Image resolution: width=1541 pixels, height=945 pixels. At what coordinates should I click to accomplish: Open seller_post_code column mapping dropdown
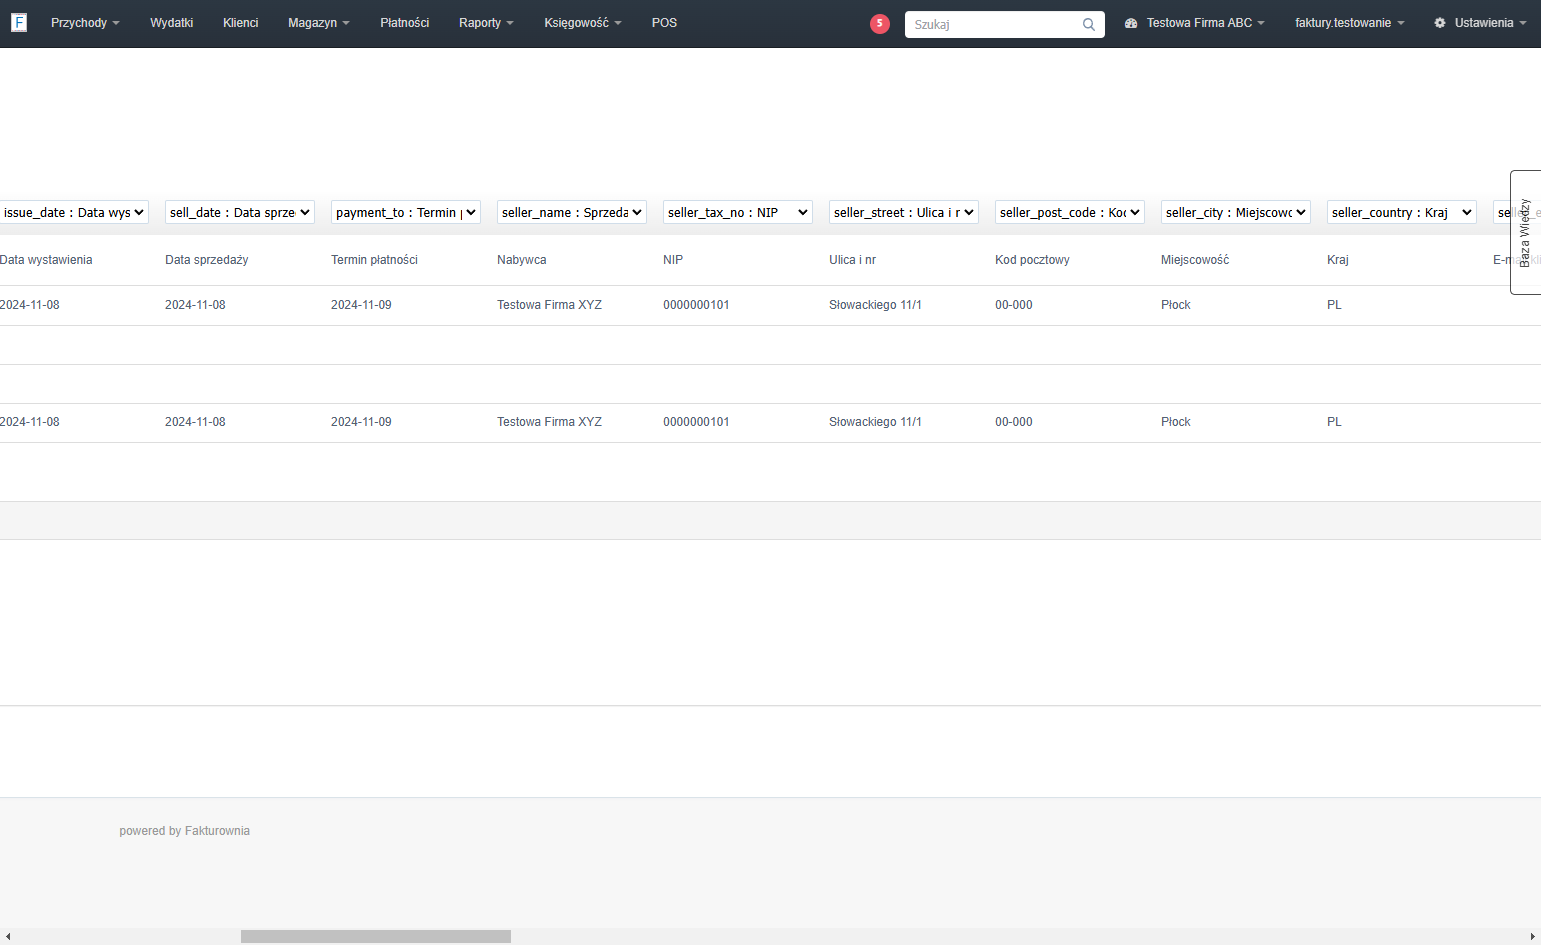[1070, 212]
